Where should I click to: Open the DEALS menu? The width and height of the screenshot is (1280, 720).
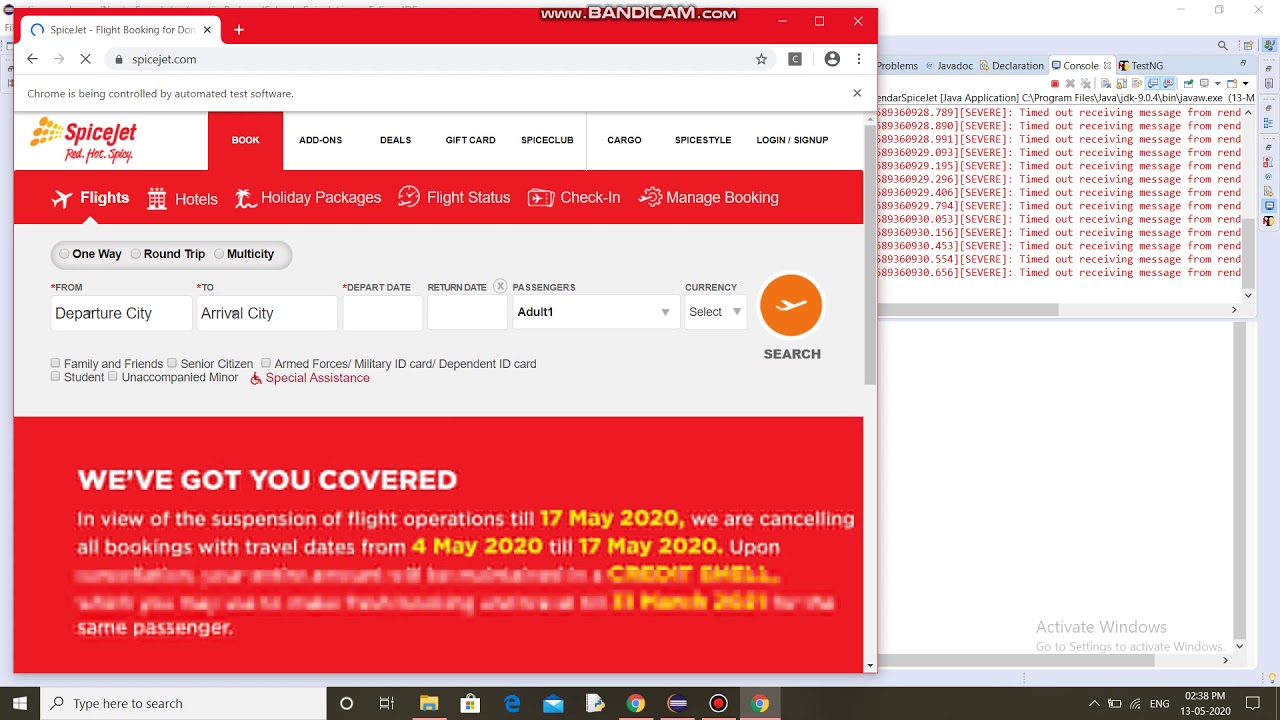click(395, 140)
